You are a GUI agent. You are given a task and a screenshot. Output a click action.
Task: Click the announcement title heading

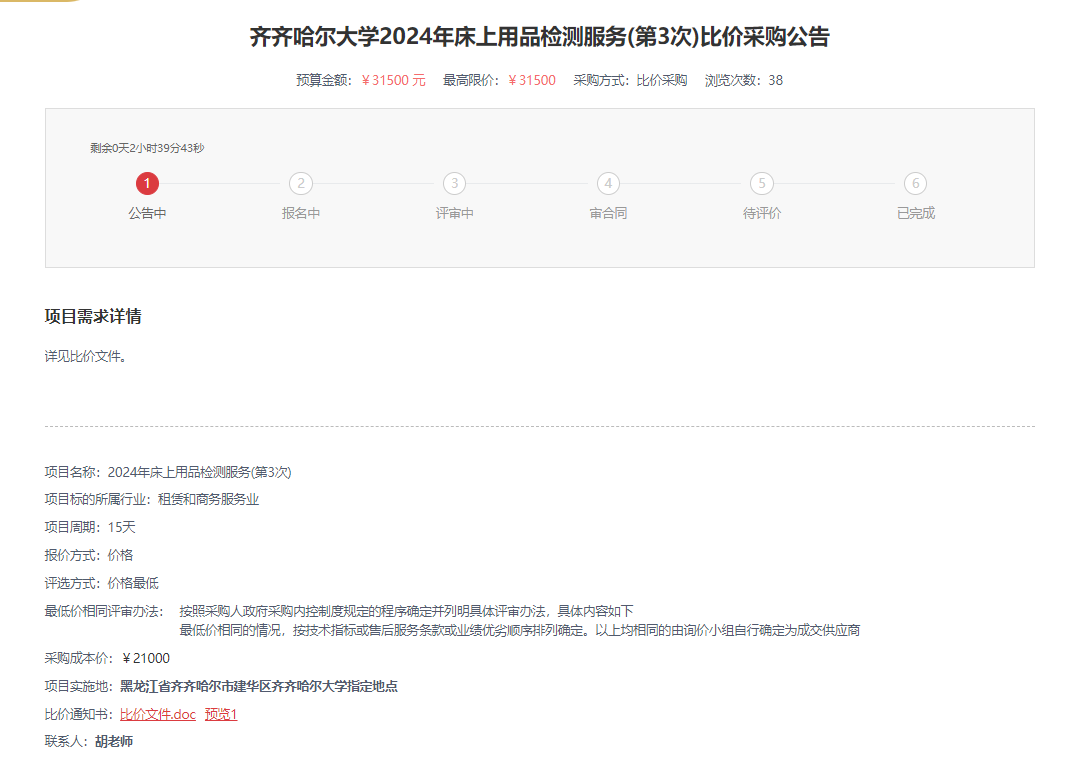[x=539, y=38]
